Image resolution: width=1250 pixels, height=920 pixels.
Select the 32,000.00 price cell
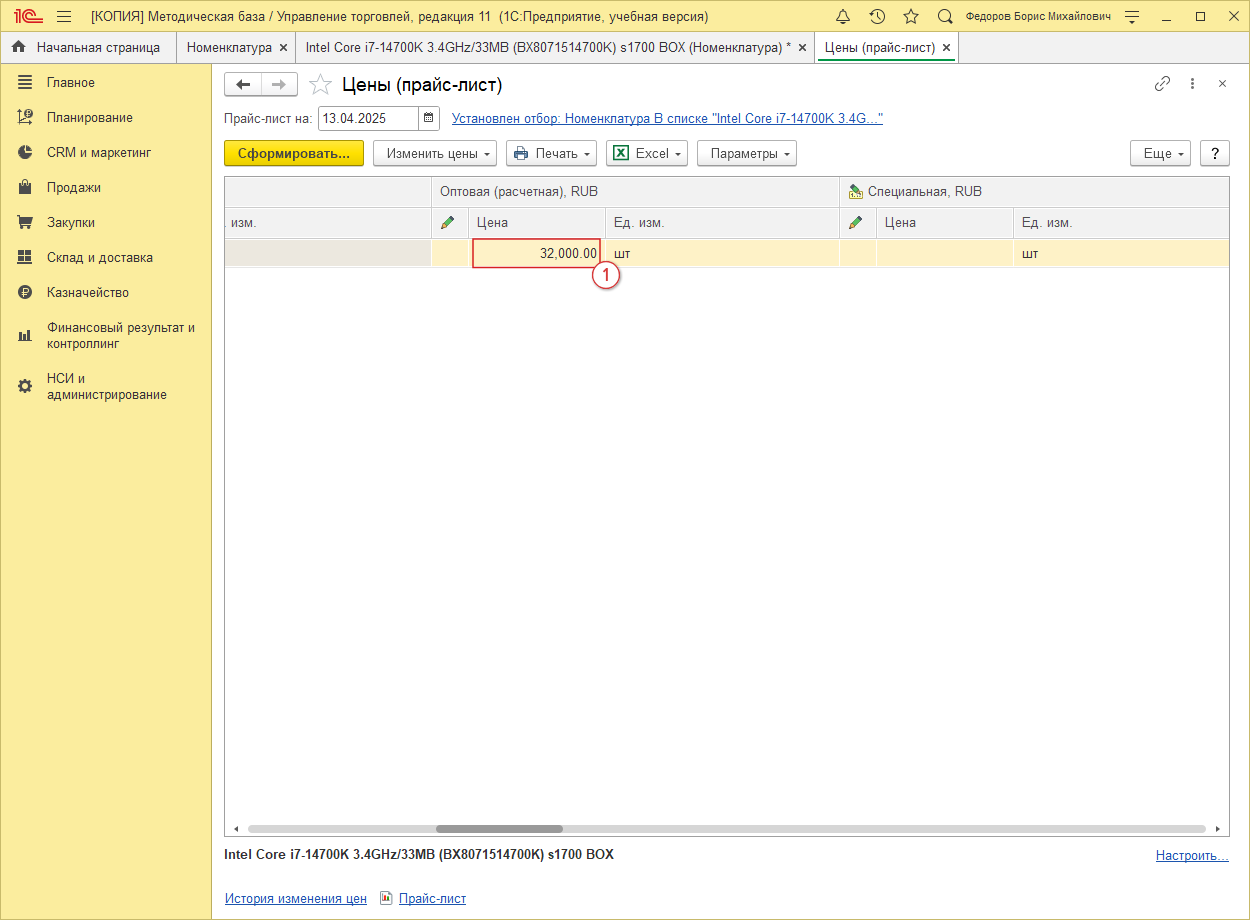537,254
